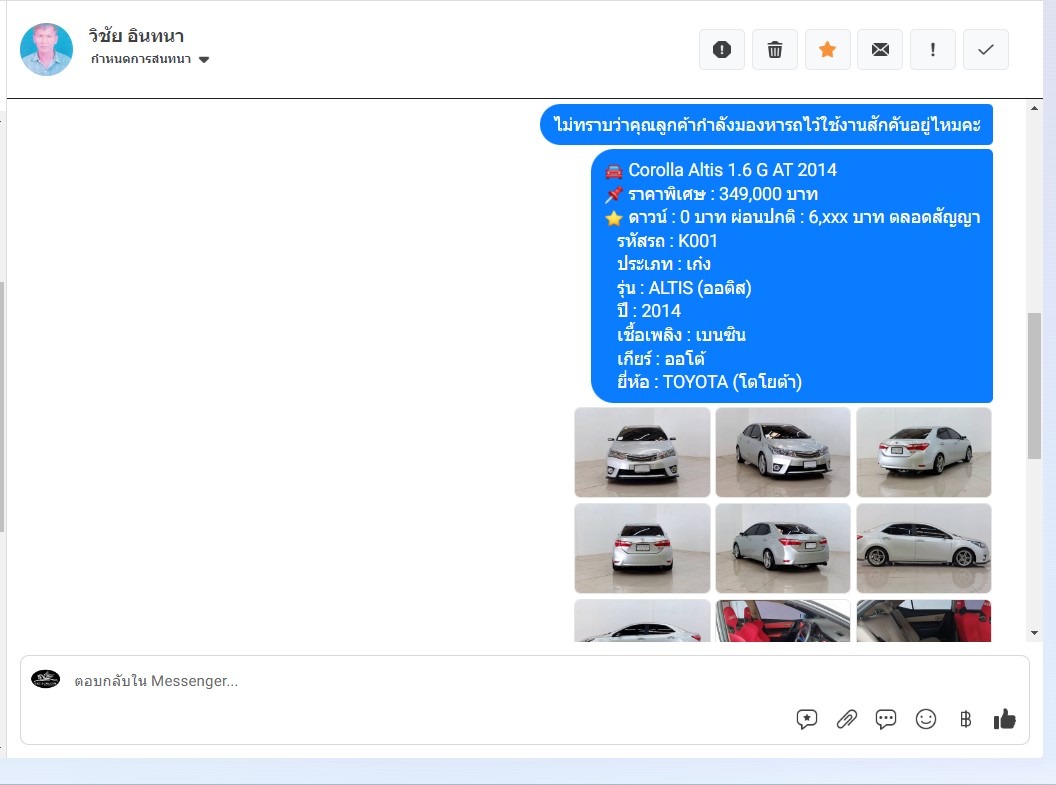1056x785 pixels.
Task: Request payment using the baht currency icon
Action: tap(965, 719)
